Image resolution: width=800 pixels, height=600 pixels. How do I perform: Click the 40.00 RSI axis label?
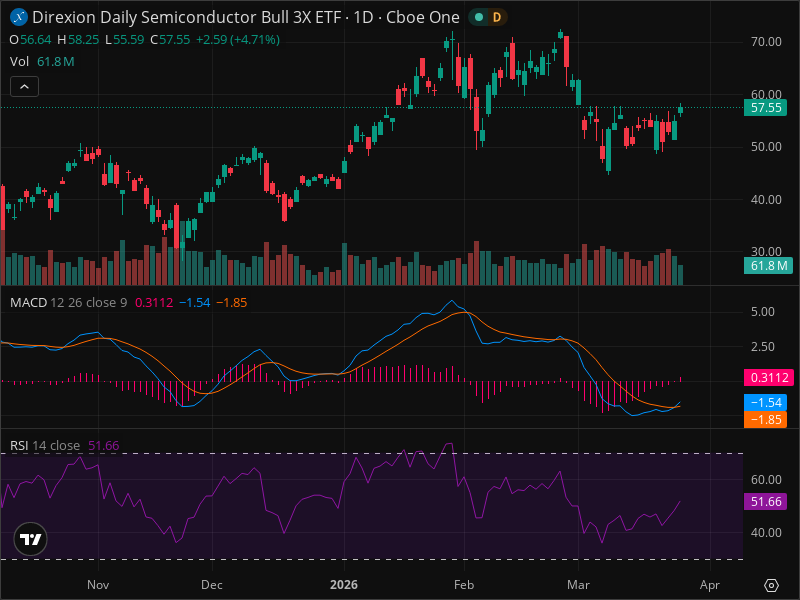click(x=766, y=533)
